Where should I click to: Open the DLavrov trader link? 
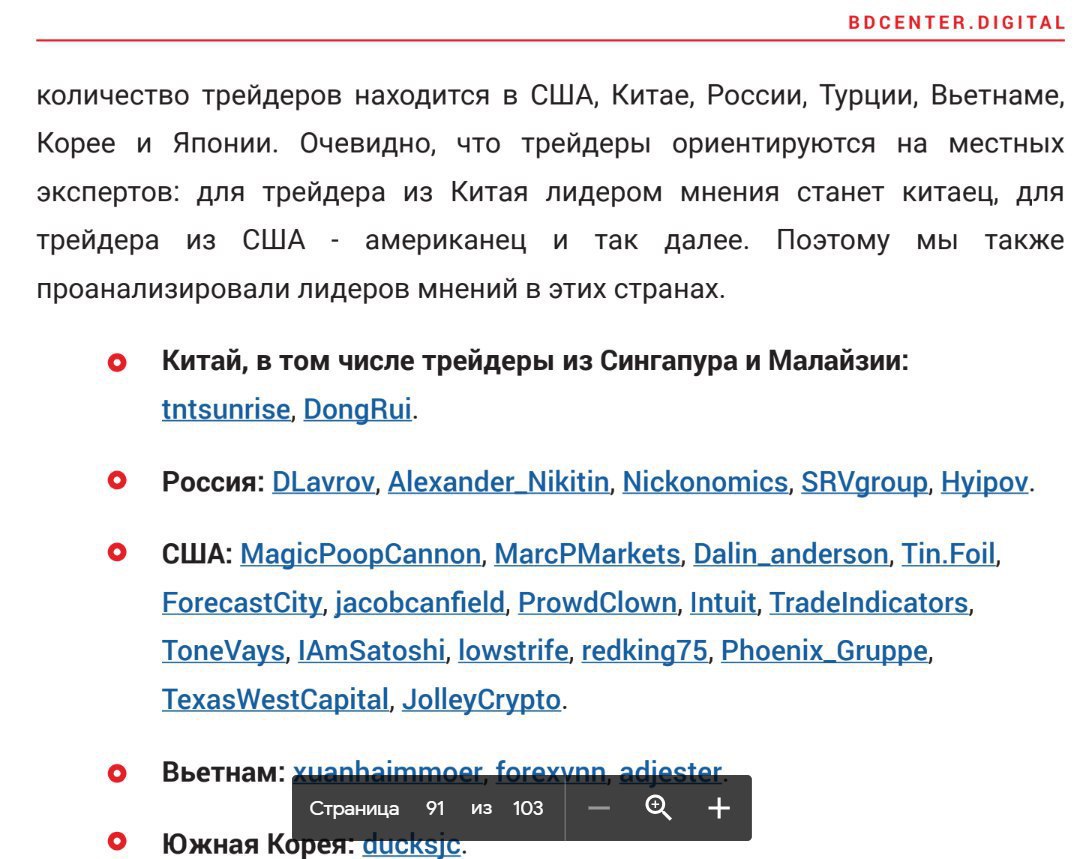coord(323,482)
